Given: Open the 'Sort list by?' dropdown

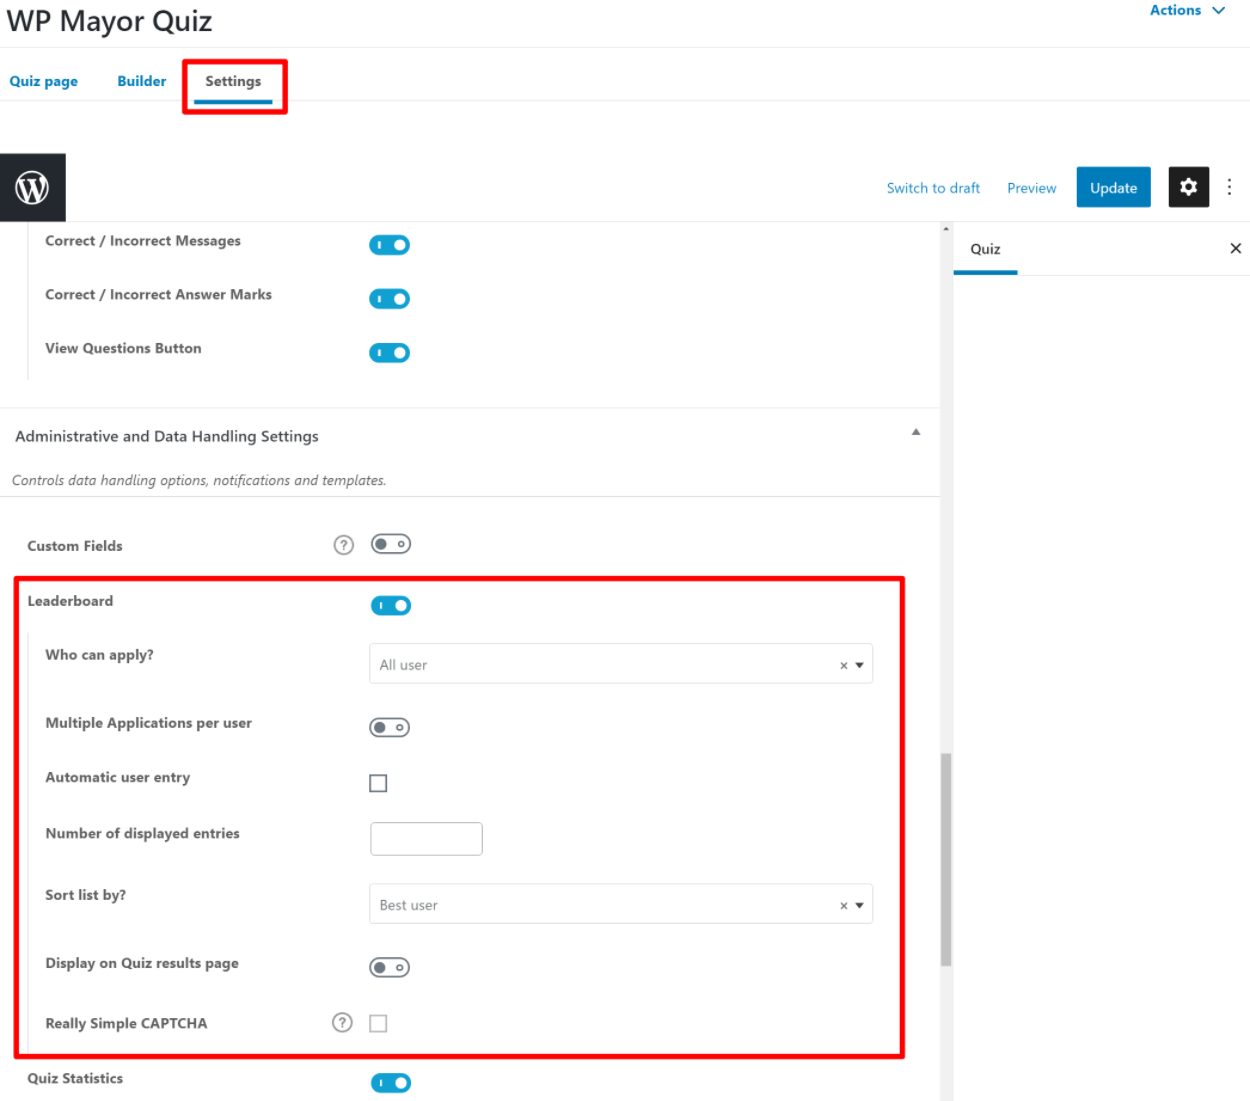Looking at the screenshot, I should (x=621, y=904).
